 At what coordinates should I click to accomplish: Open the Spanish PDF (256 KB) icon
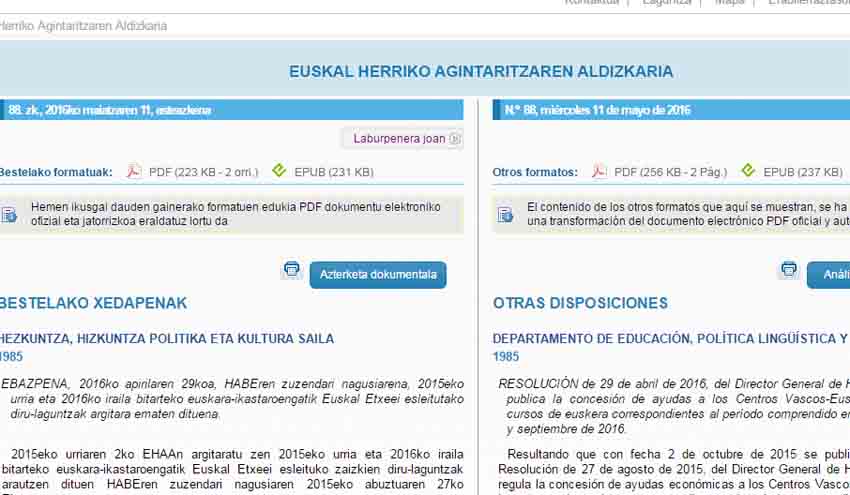click(598, 171)
